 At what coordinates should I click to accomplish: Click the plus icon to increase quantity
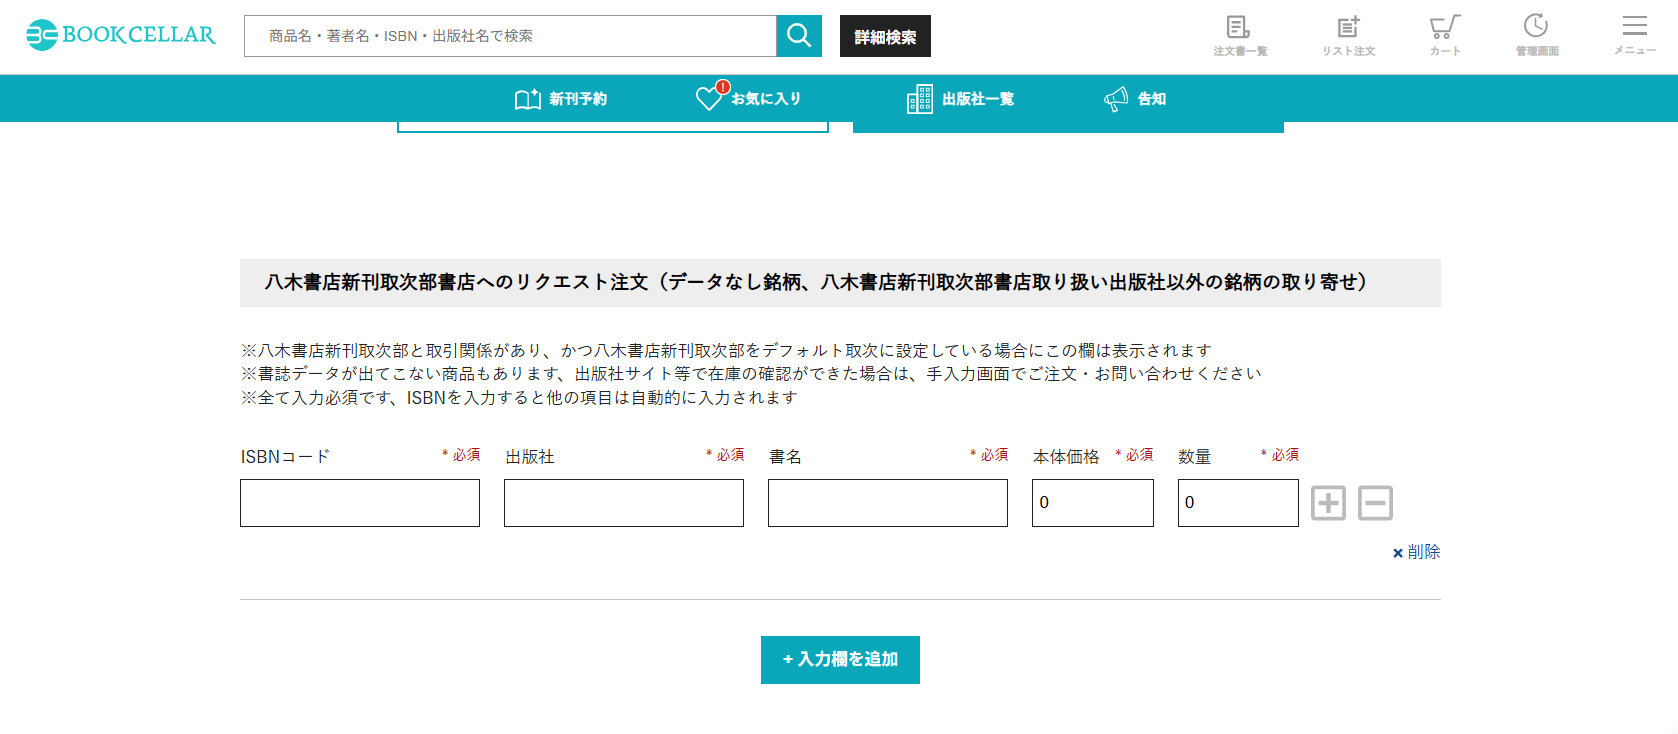click(1328, 503)
